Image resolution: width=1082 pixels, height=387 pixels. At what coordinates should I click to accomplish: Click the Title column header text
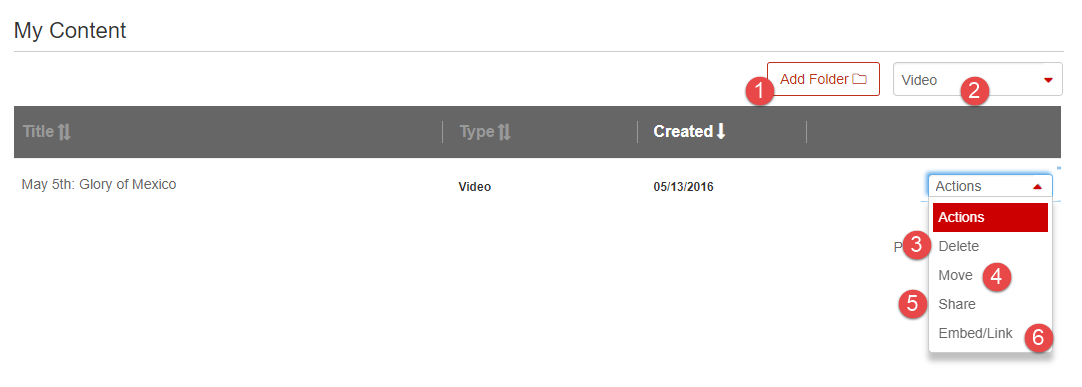pos(39,131)
